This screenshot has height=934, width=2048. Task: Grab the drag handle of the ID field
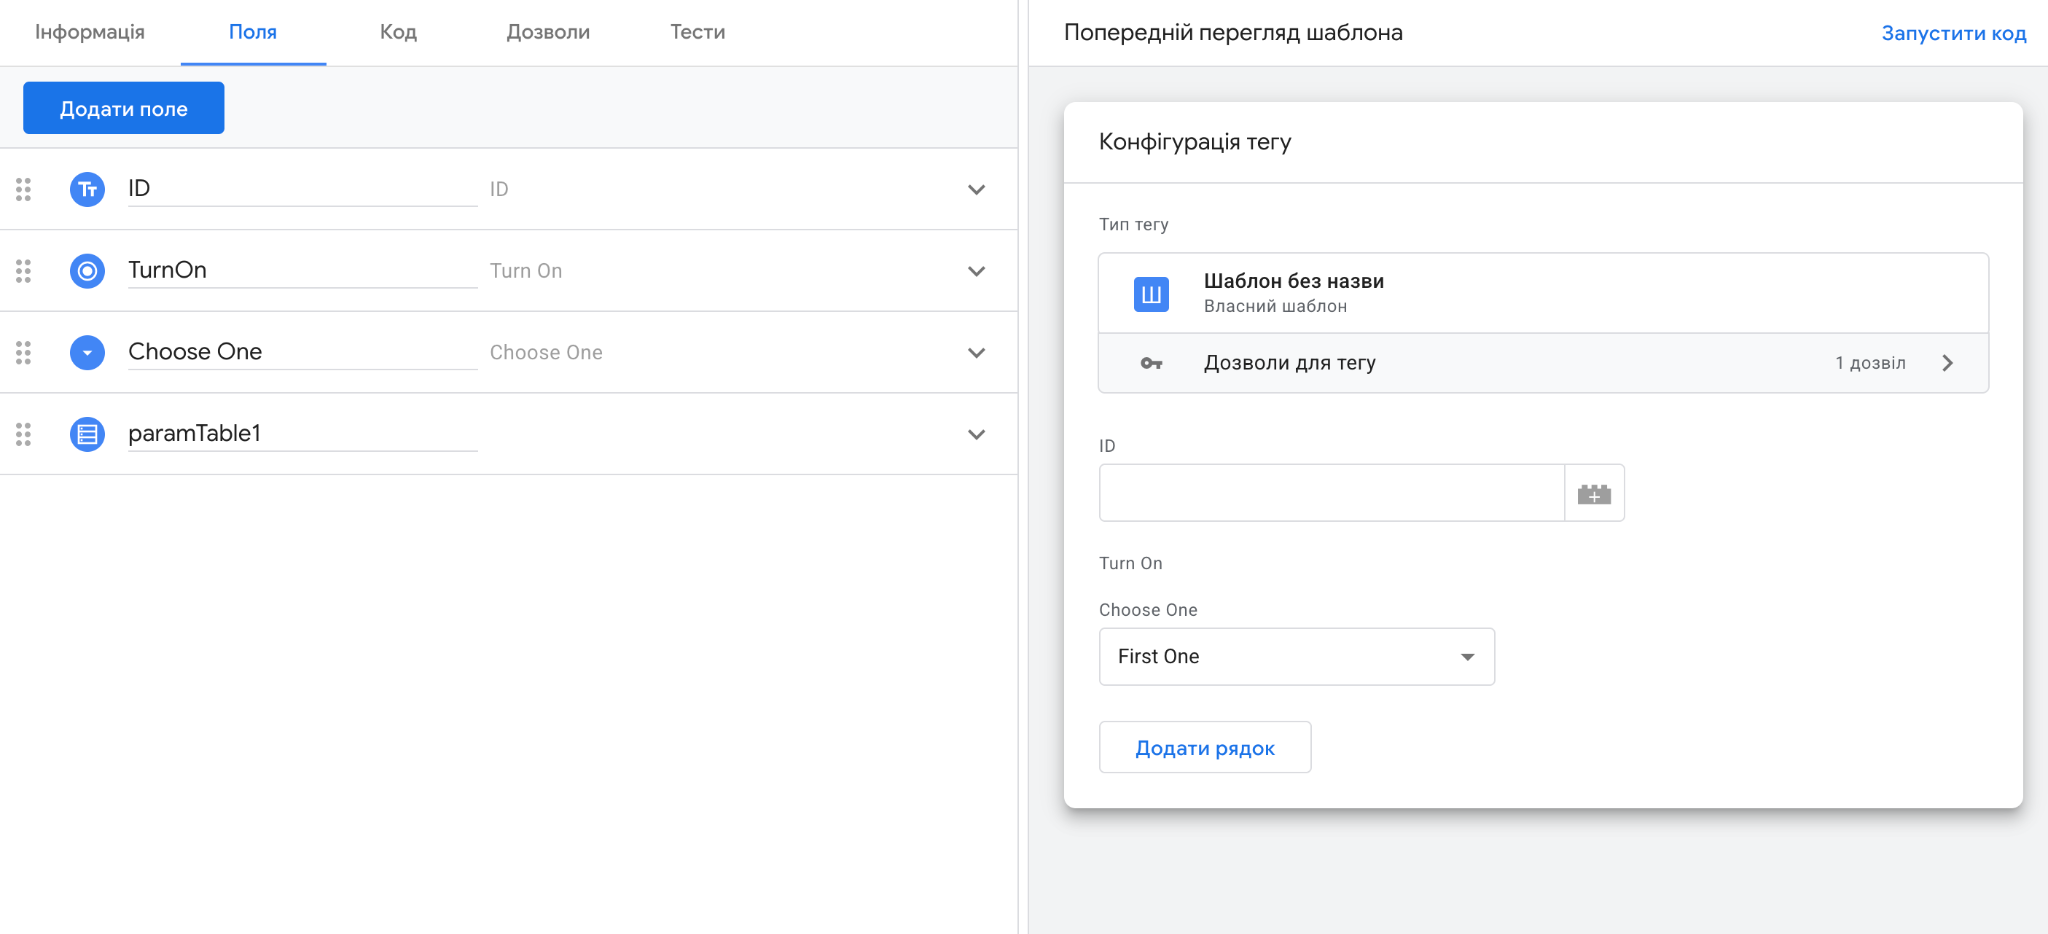point(25,188)
